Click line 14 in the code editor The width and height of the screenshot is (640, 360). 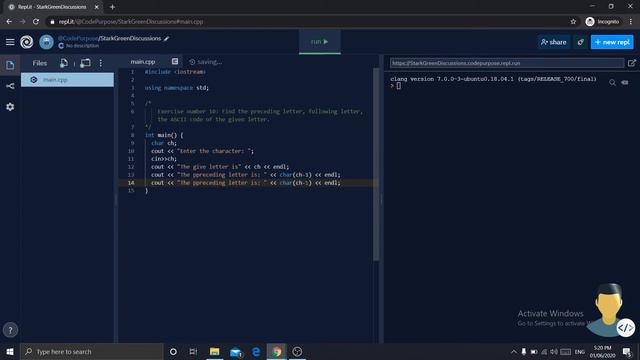click(x=246, y=183)
